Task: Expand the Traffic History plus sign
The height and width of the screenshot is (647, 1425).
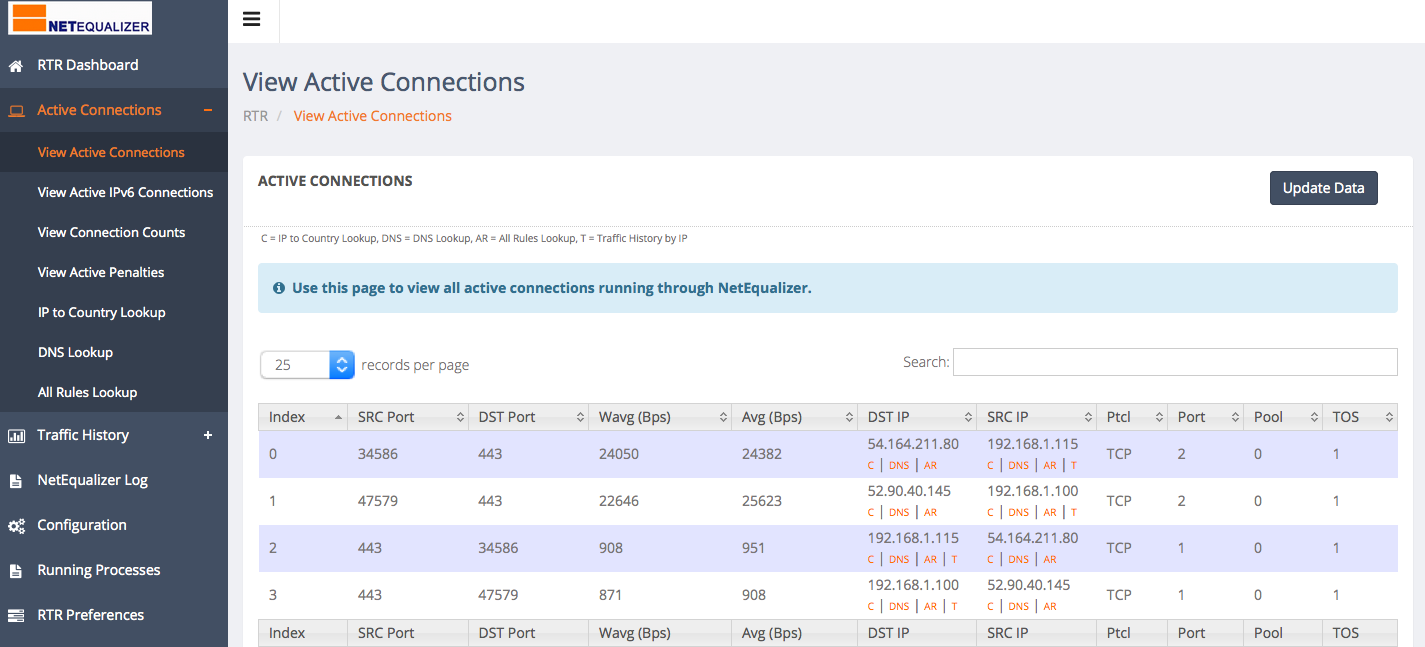Action: coord(208,435)
